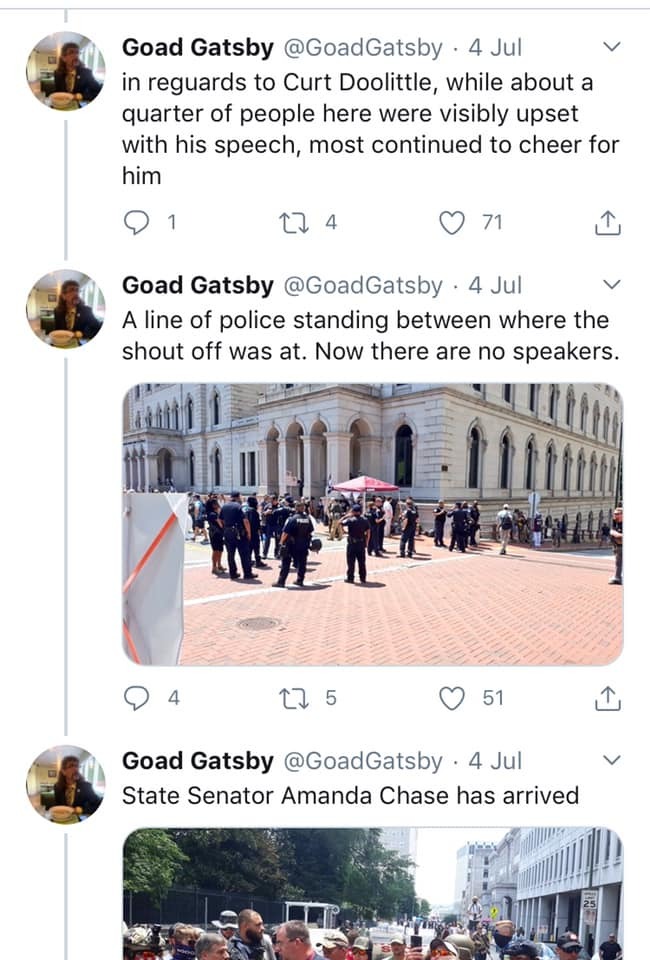The height and width of the screenshot is (960, 650).
Task: Open the 4 Jul timestamp on the Amanda Chase tweet
Action: pos(495,761)
